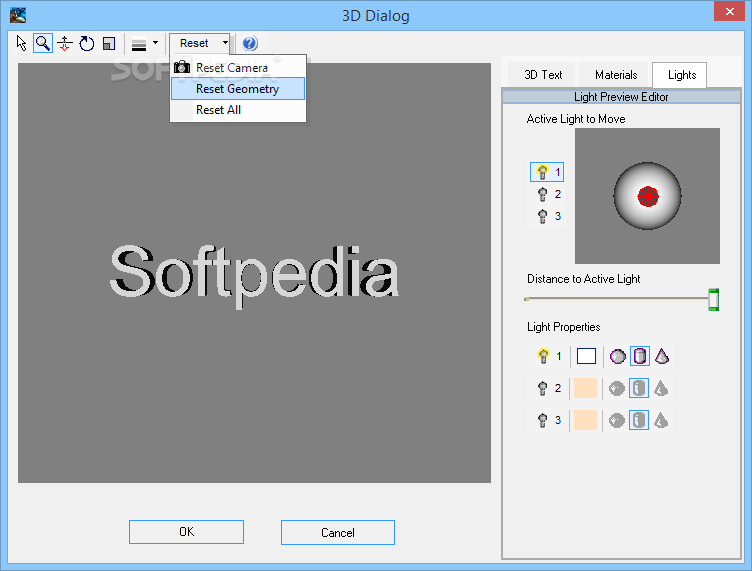Select cylinder light type for light 3
The height and width of the screenshot is (571, 752).
[x=639, y=420]
